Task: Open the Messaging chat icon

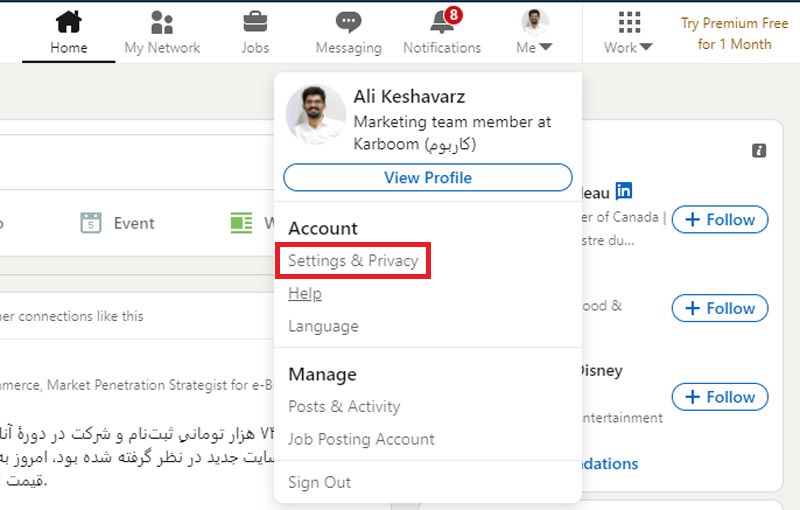Action: [x=348, y=22]
